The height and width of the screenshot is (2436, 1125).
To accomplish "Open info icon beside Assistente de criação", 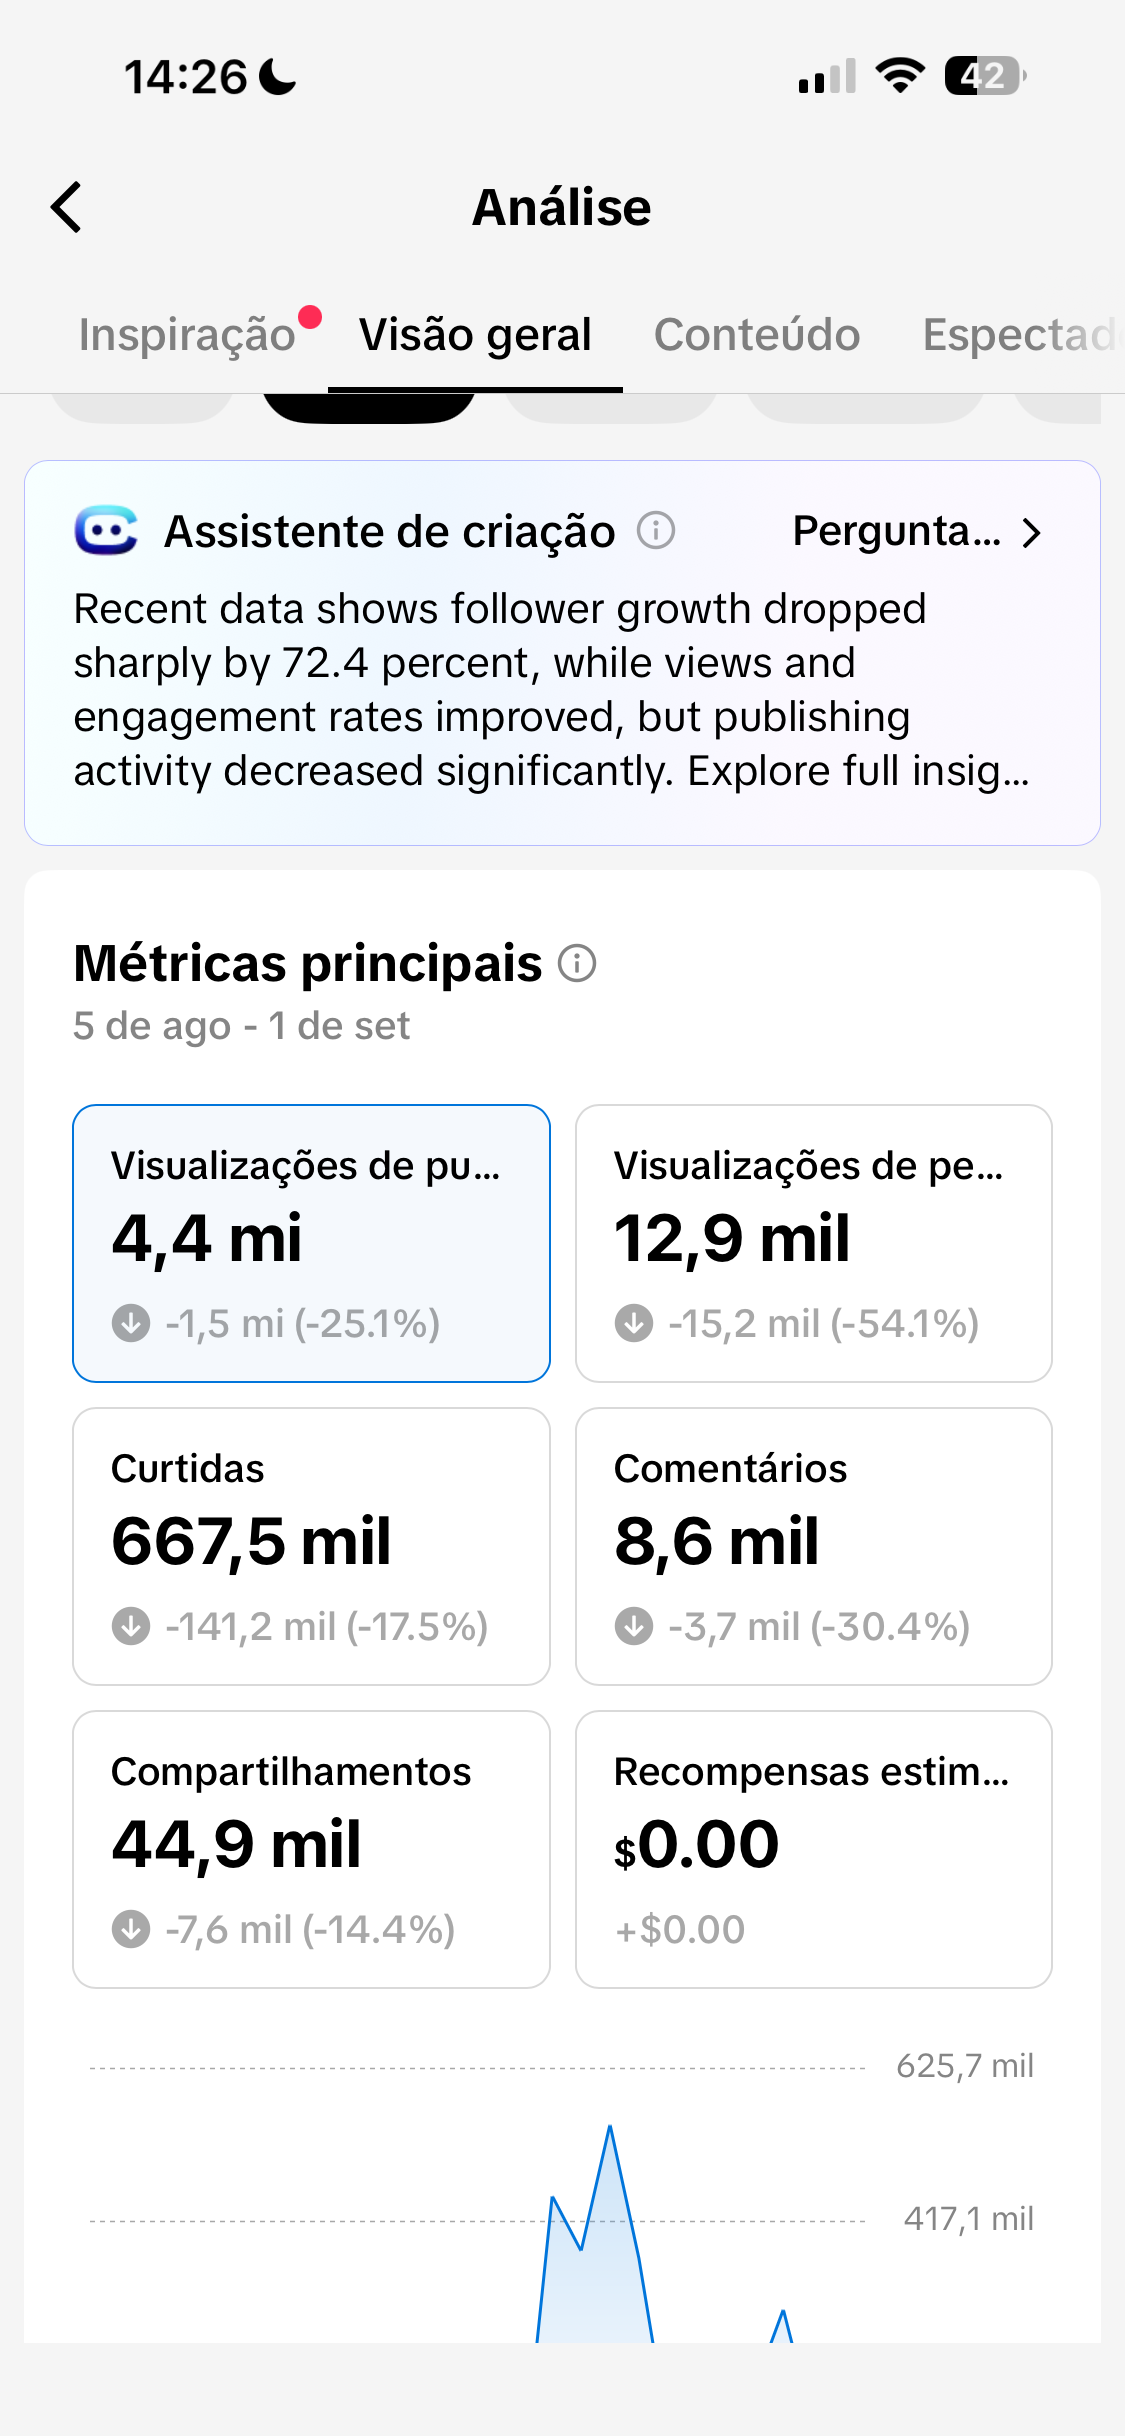I will pos(656,530).
